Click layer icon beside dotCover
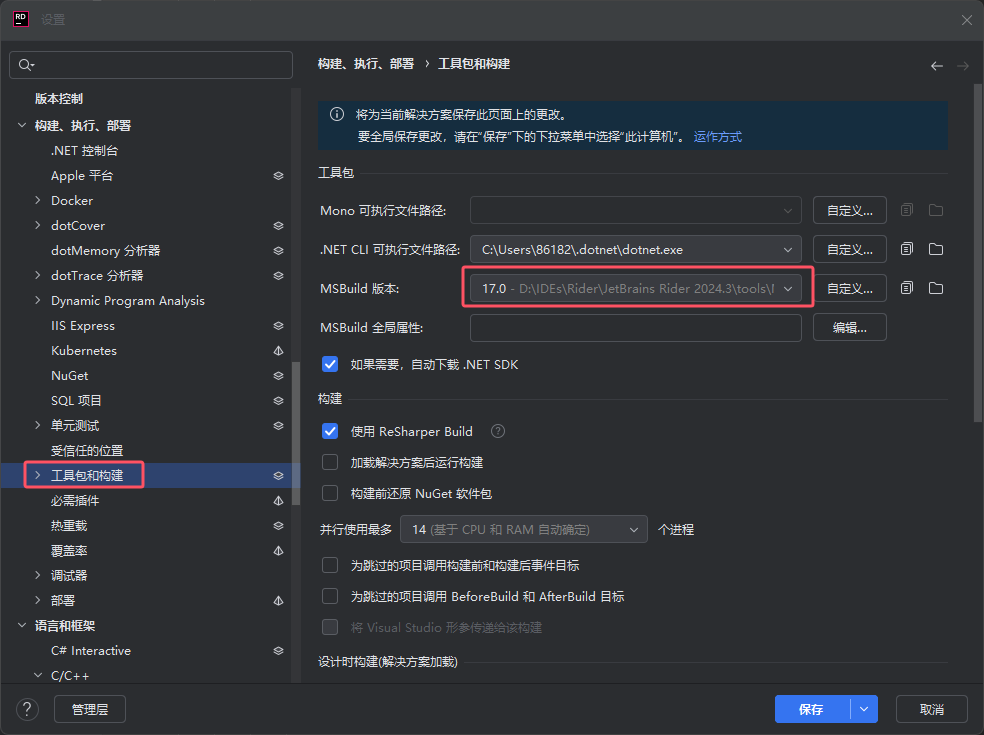This screenshot has width=984, height=735. coord(278,225)
